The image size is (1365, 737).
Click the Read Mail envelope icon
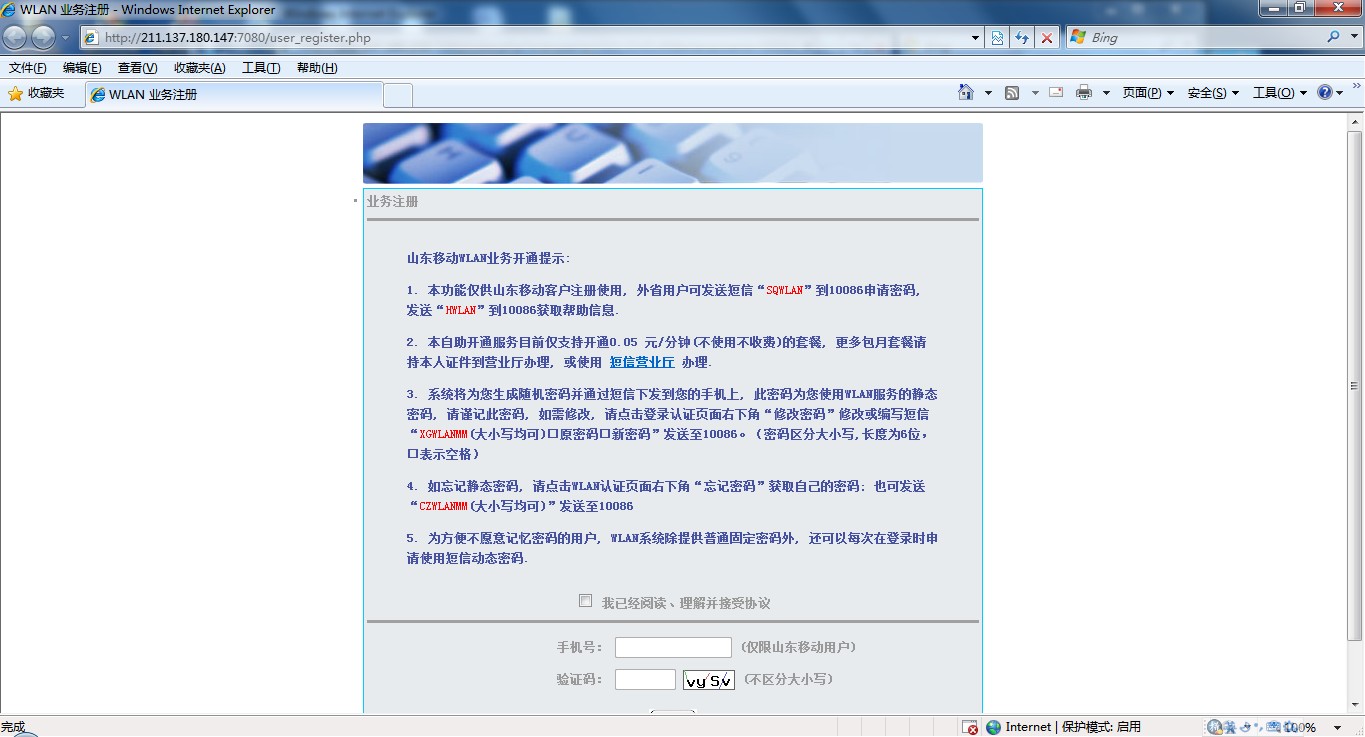click(1056, 93)
